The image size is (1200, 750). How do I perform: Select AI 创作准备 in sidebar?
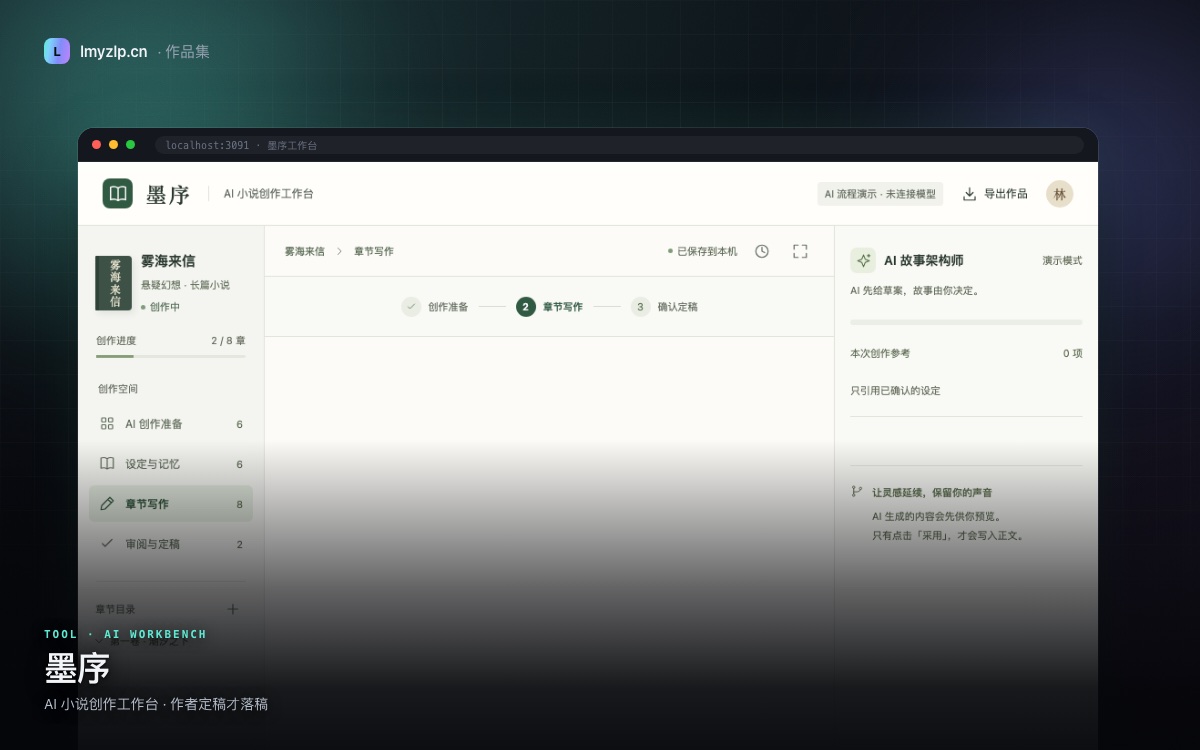[x=171, y=424]
